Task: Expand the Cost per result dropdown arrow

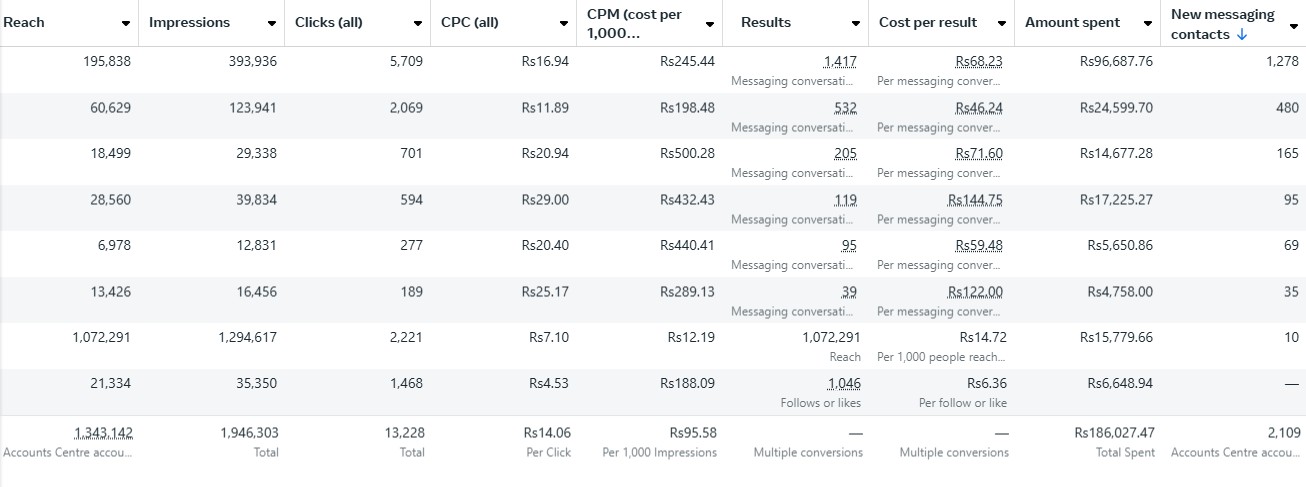Action: click(1001, 23)
